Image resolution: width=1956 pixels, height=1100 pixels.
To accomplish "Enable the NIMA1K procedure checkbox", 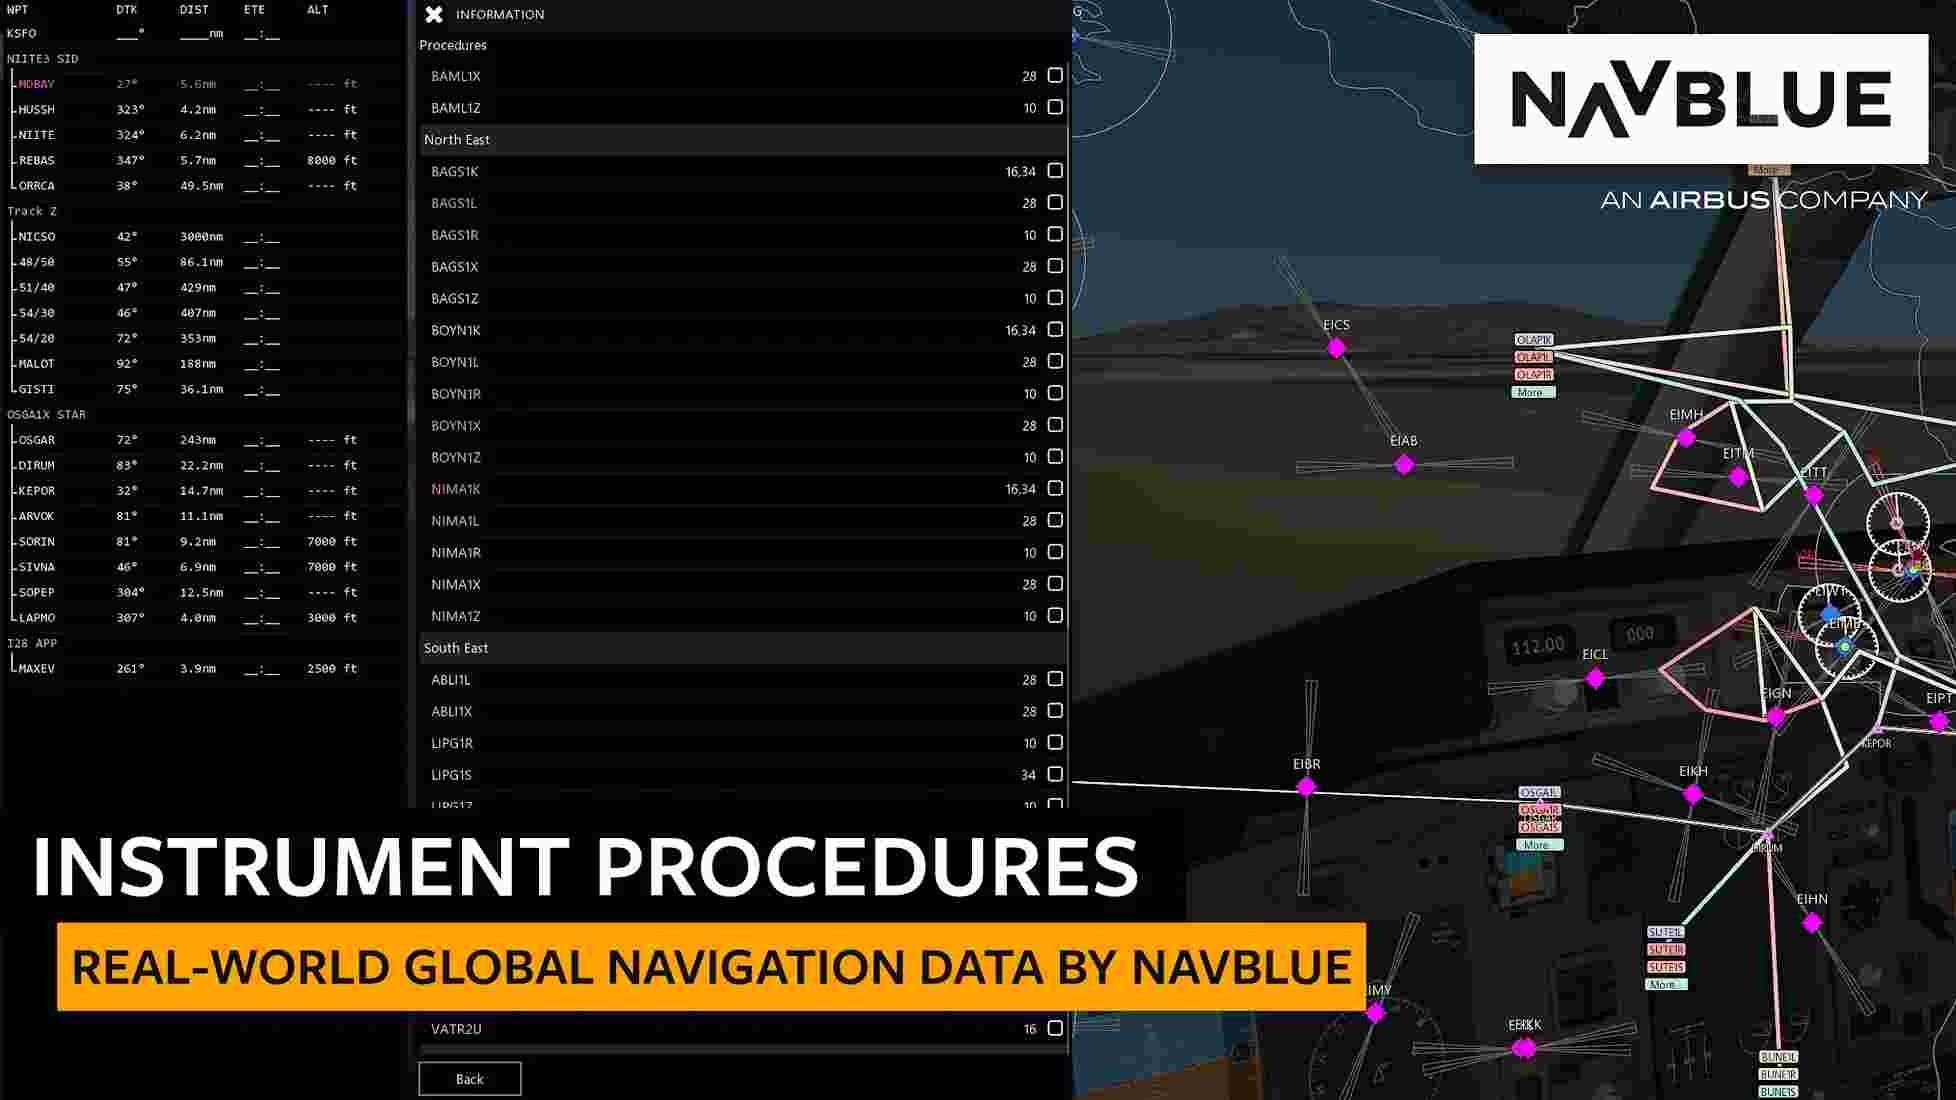I will [1055, 488].
